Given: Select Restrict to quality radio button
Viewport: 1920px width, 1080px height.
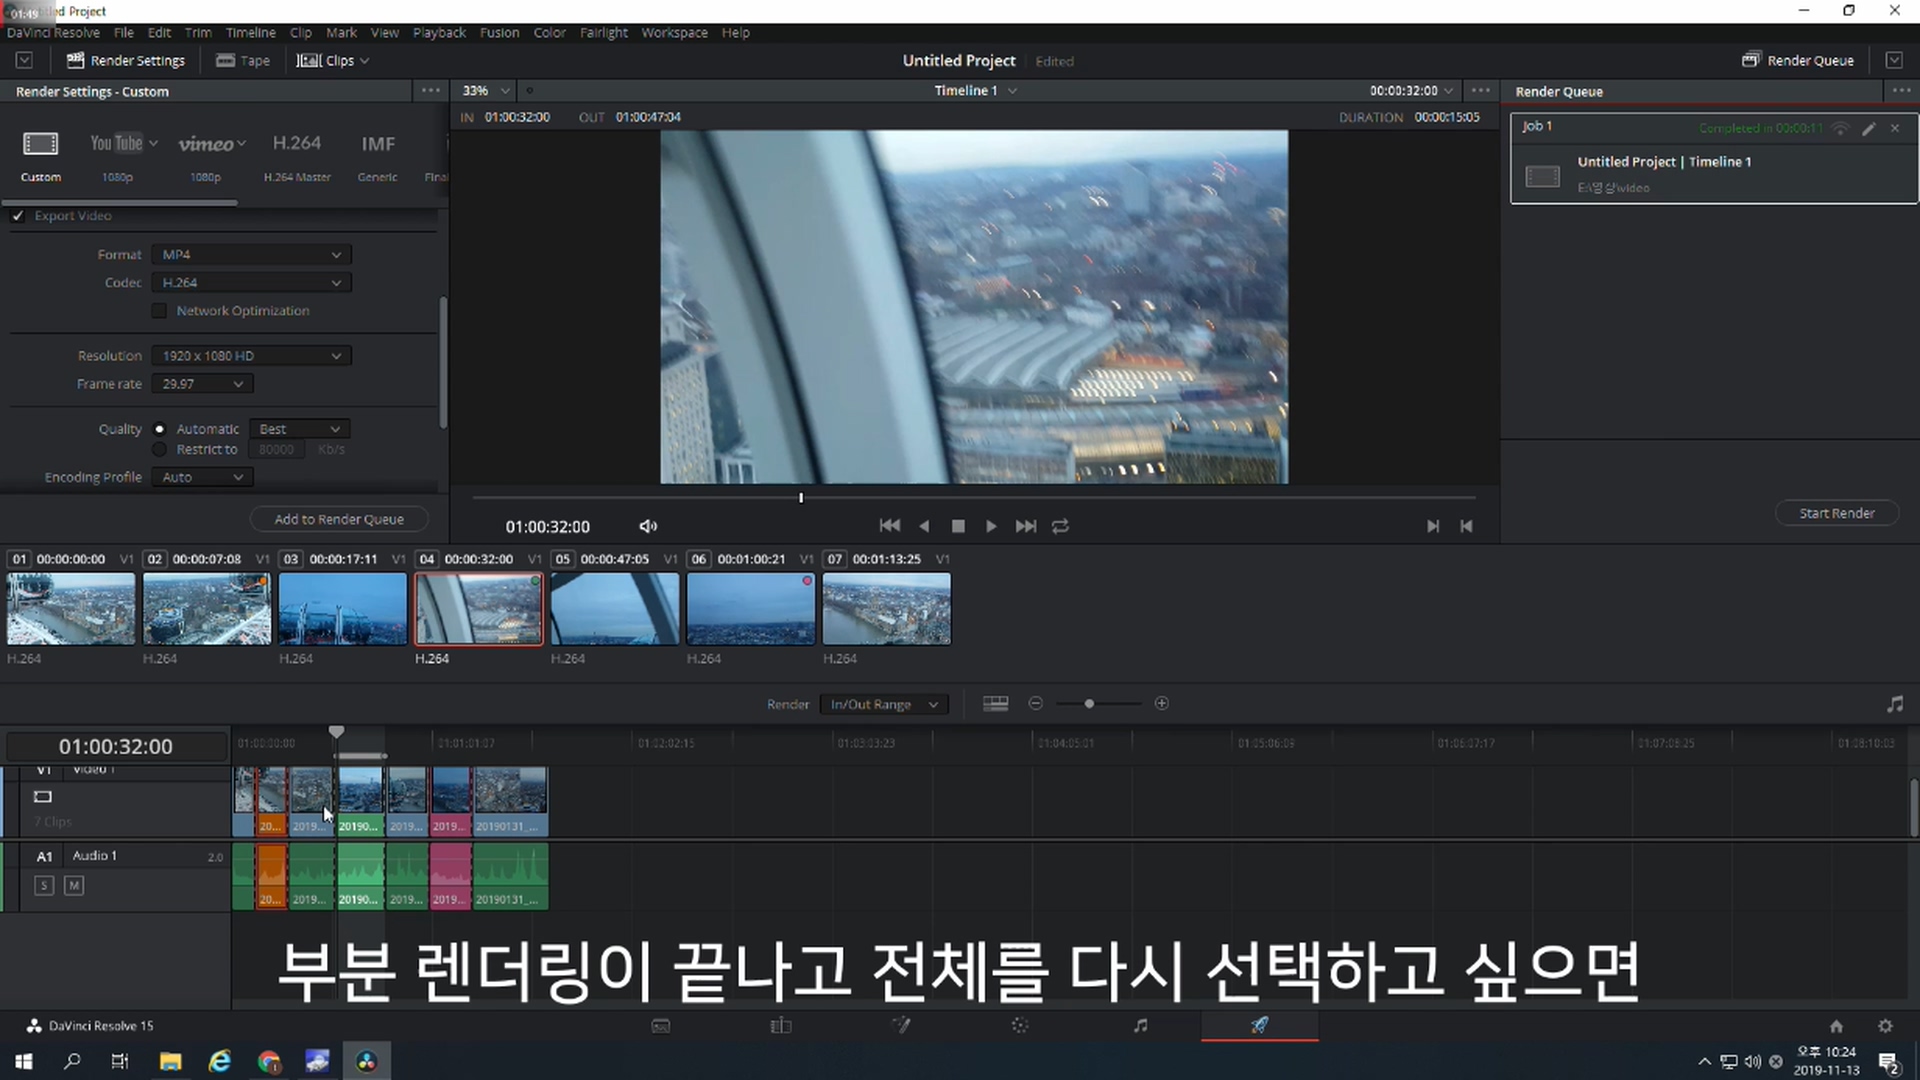Looking at the screenshot, I should [160, 450].
